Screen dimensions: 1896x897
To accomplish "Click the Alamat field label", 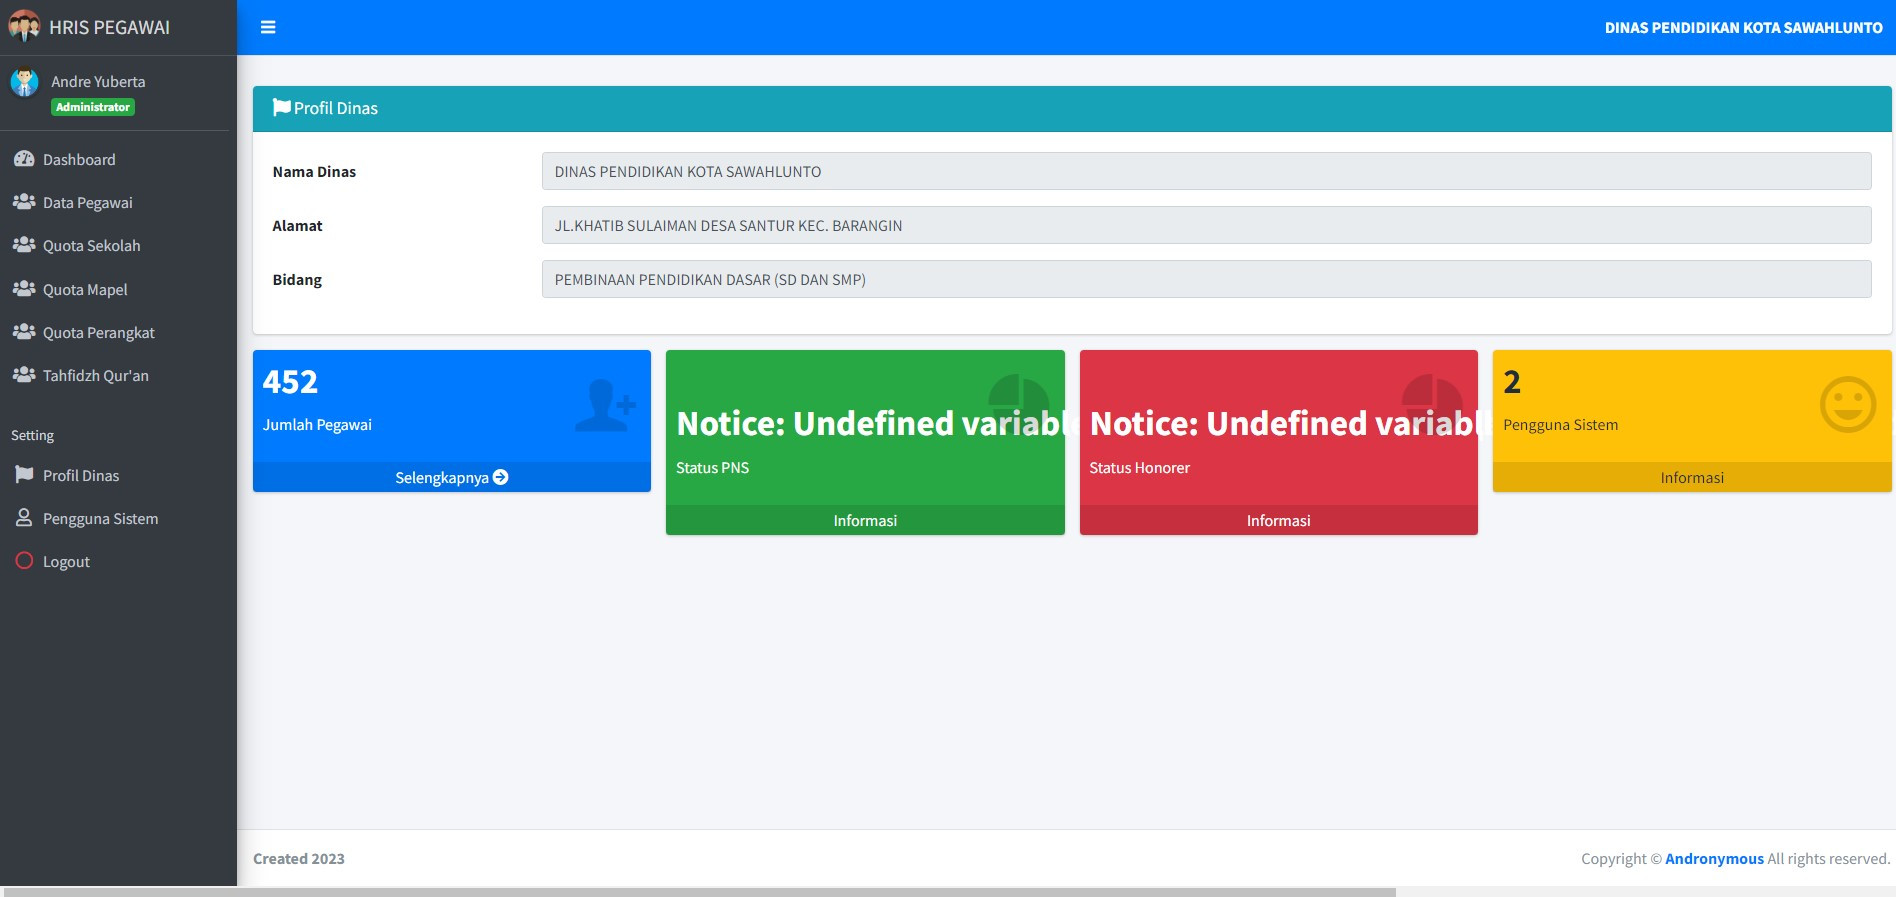I will (297, 225).
